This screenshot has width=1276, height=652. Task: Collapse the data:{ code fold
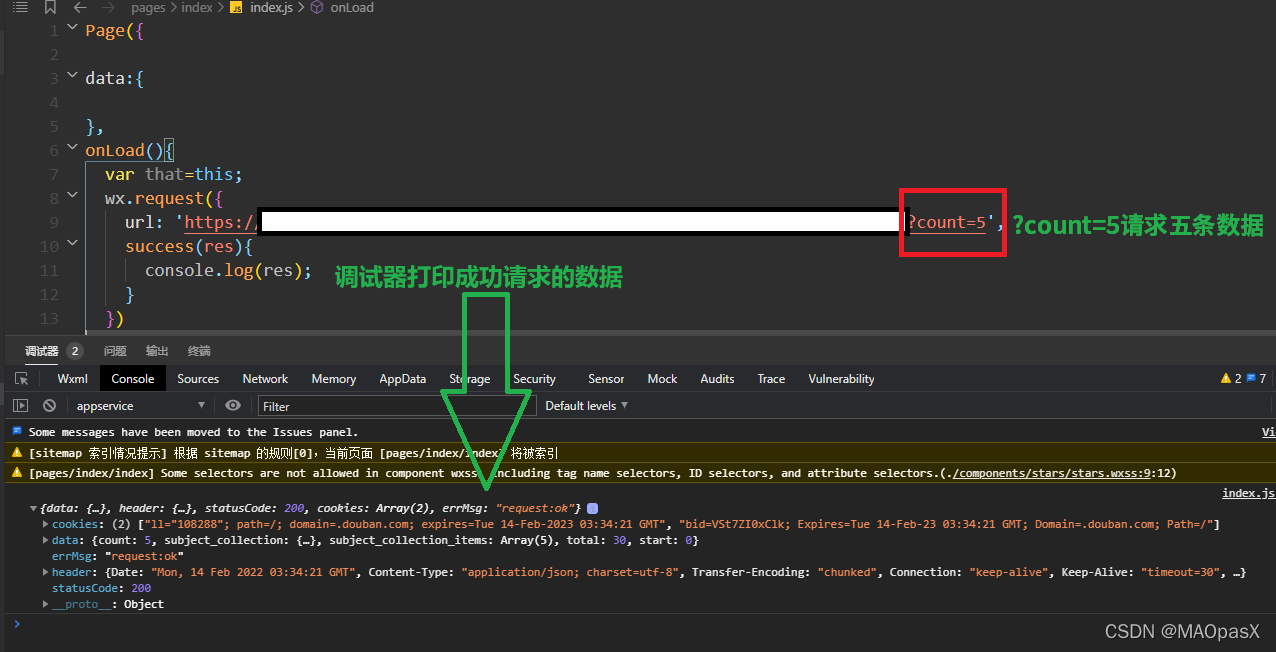pyautogui.click(x=72, y=77)
